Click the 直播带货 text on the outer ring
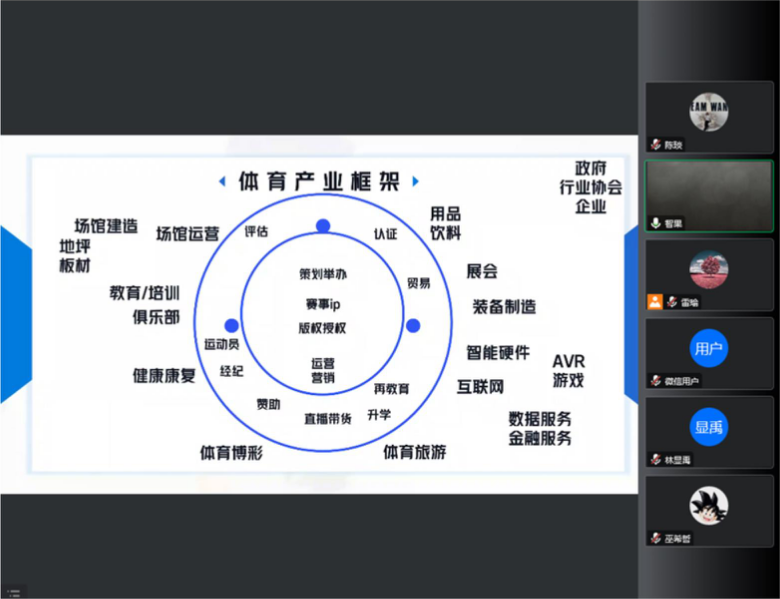The height and width of the screenshot is (599, 780). (x=328, y=419)
